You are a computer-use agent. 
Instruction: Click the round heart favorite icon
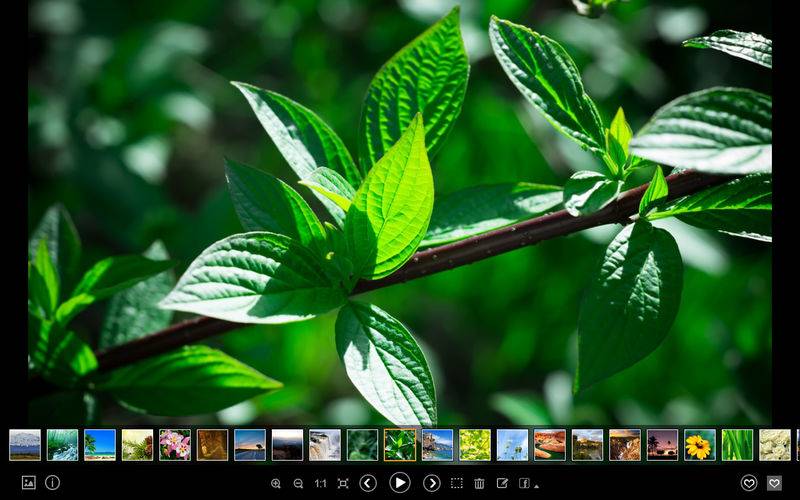749,483
